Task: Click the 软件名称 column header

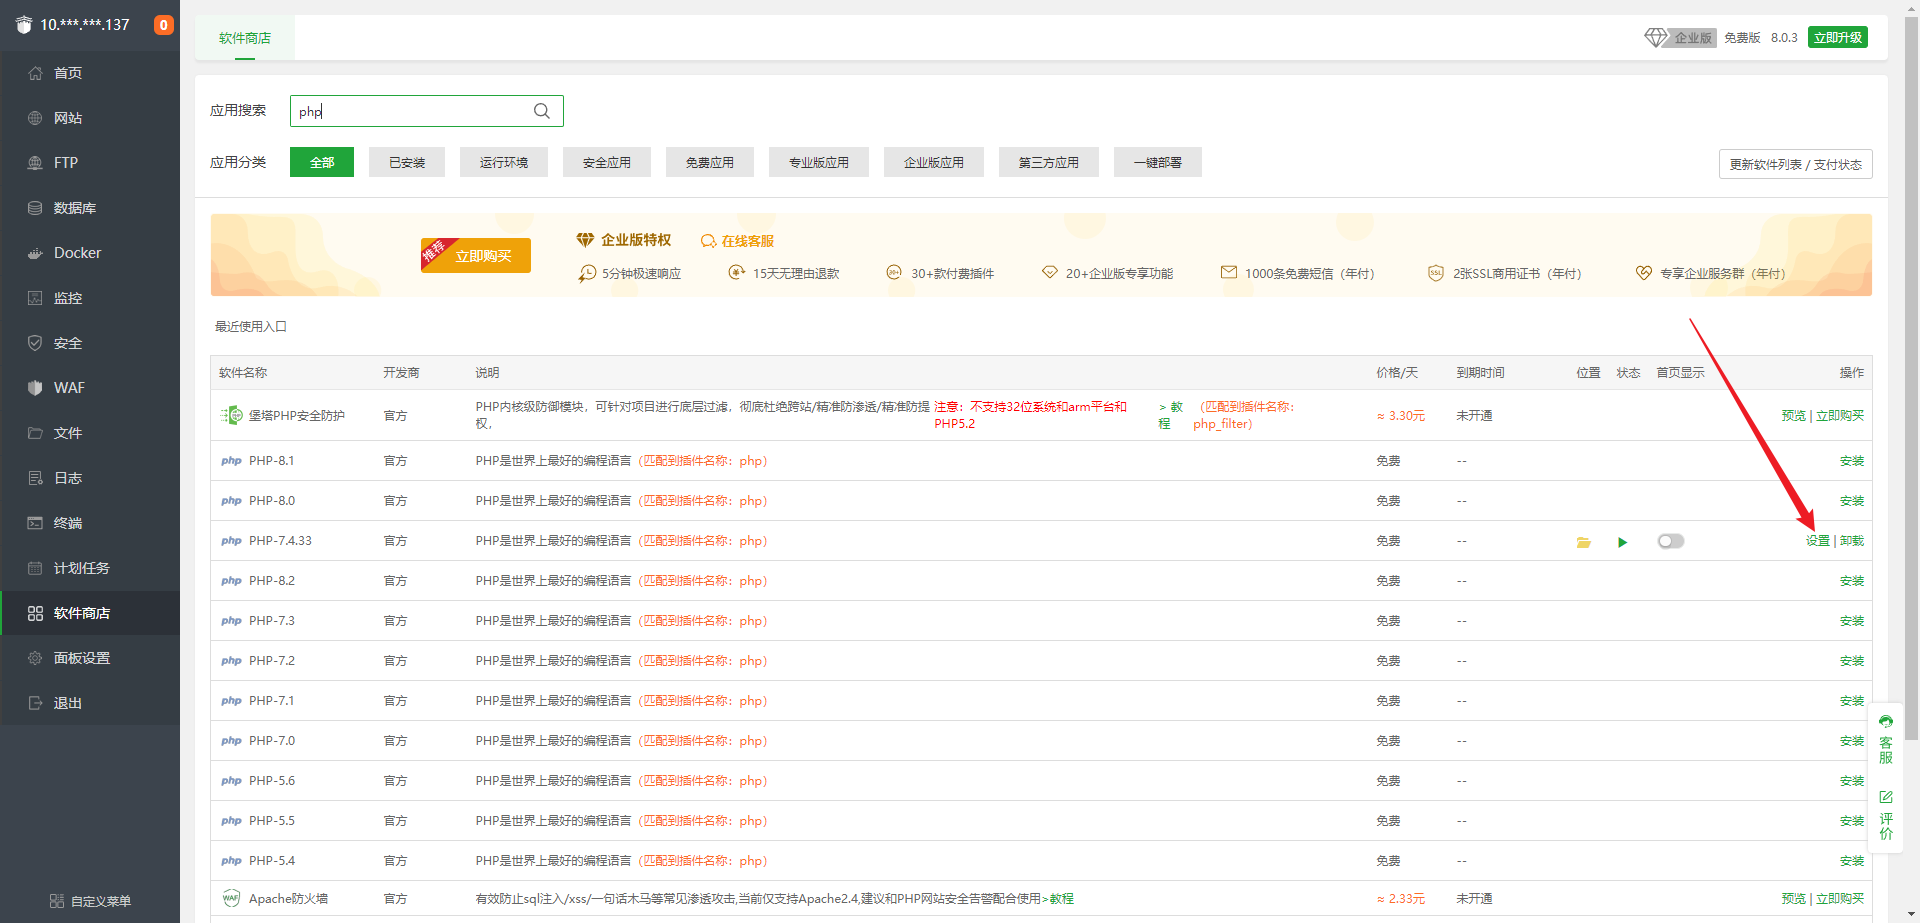Action: click(x=243, y=373)
